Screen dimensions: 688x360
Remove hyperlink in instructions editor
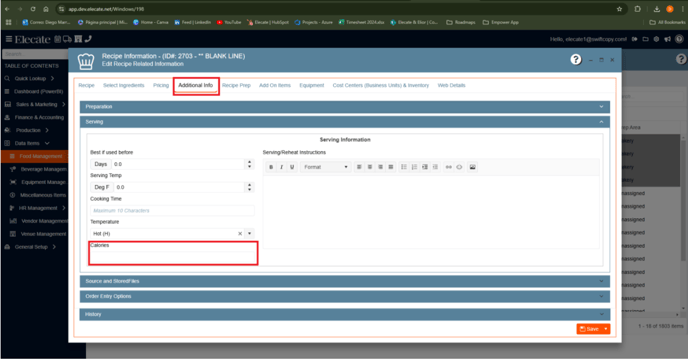click(x=459, y=167)
